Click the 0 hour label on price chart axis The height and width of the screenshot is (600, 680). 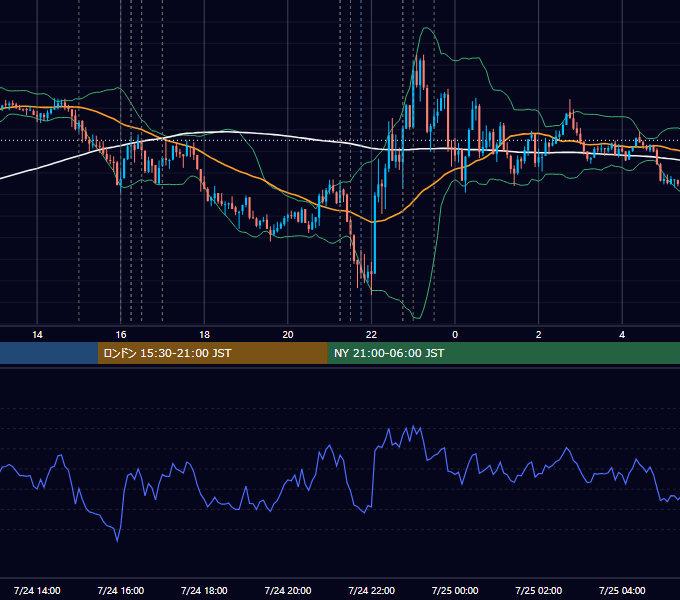click(455, 334)
